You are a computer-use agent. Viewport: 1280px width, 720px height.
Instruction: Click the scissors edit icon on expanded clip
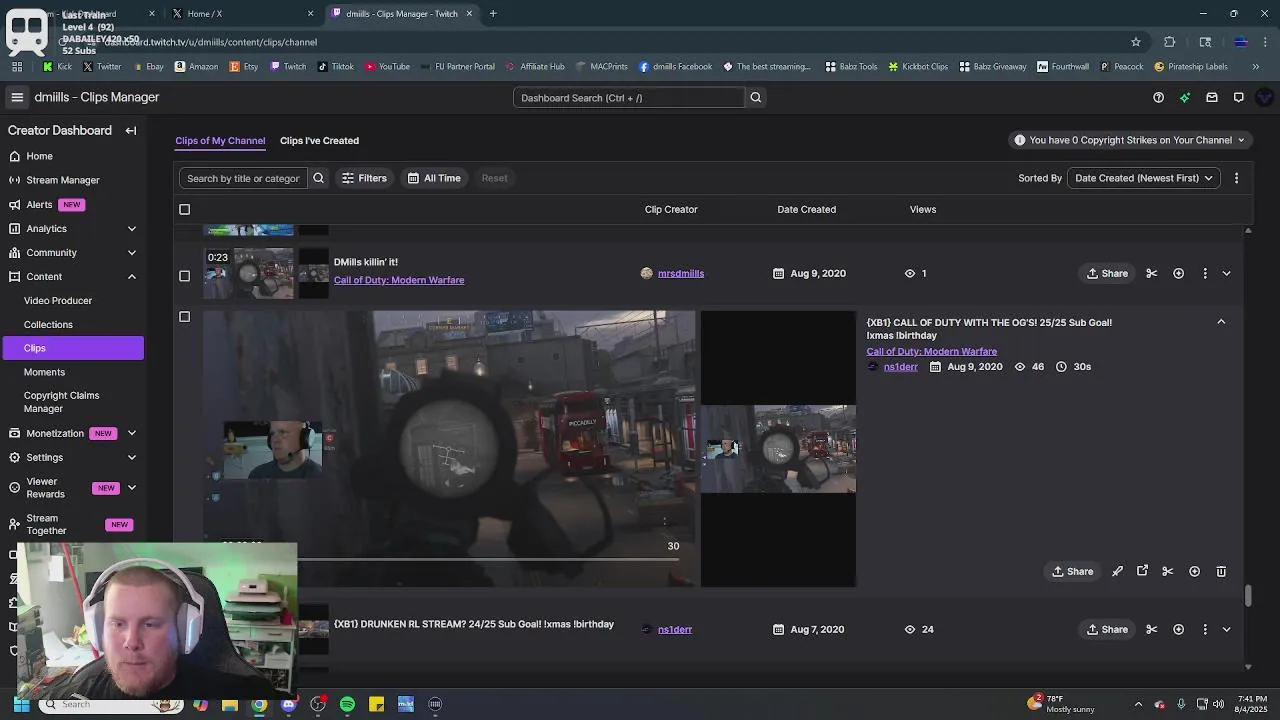tap(1168, 571)
